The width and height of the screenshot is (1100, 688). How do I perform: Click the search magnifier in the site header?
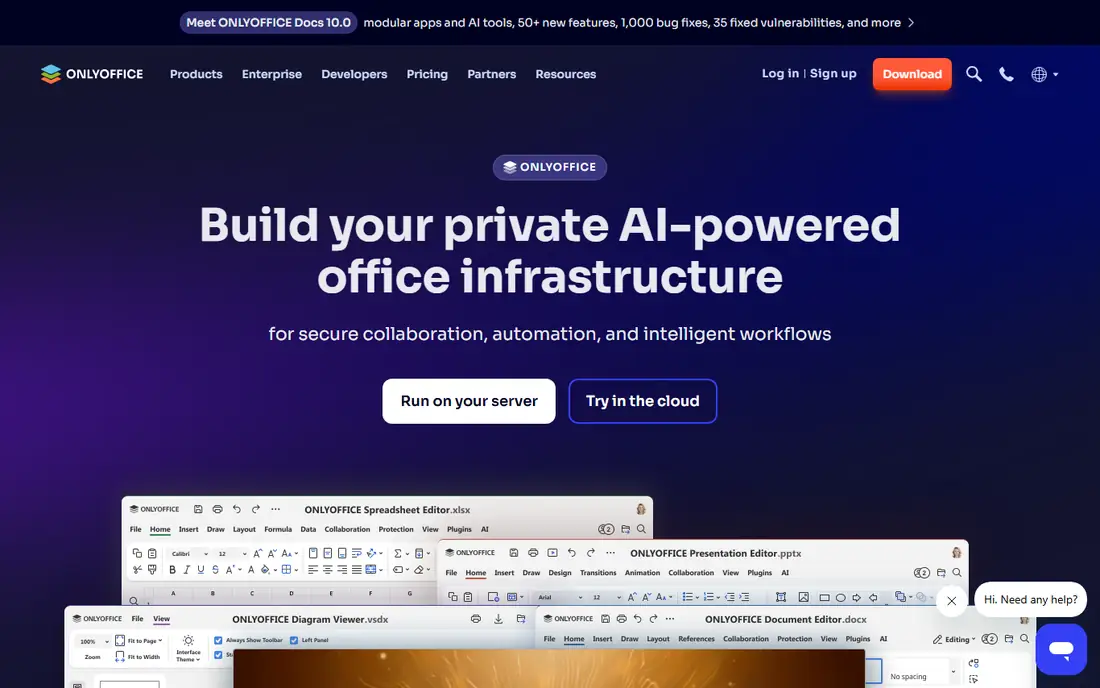click(x=973, y=74)
